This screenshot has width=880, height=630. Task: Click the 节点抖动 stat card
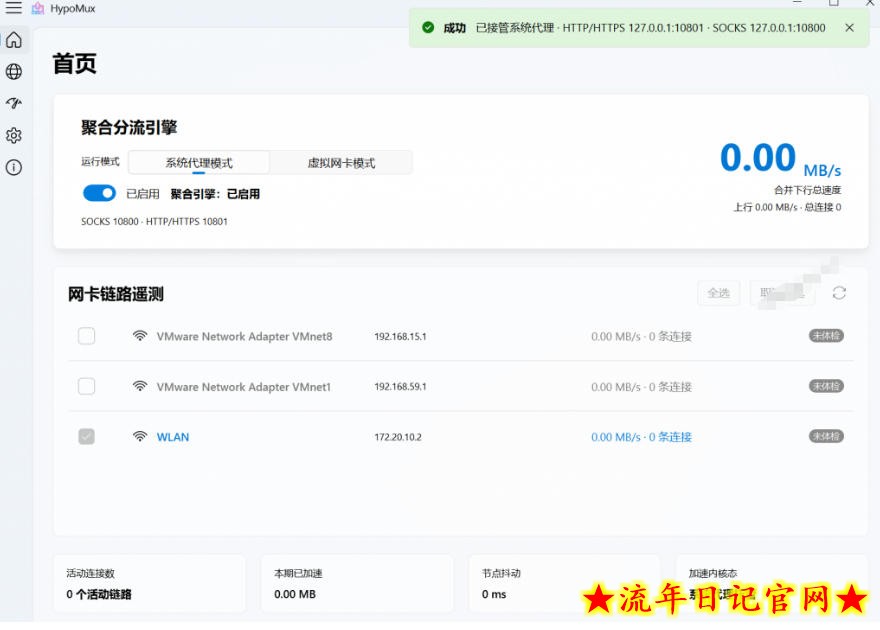click(x=564, y=583)
